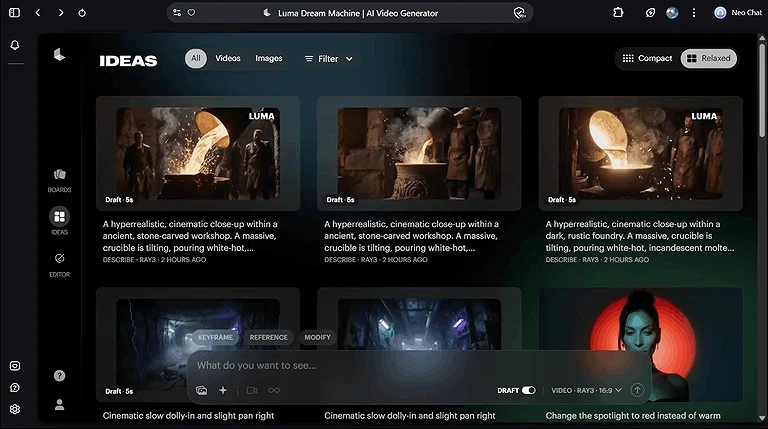Go back with the browser back arrow
The image size is (768, 429).
click(x=38, y=13)
